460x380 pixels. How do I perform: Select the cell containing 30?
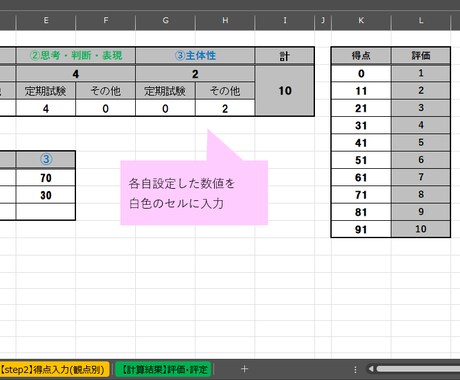click(x=46, y=195)
